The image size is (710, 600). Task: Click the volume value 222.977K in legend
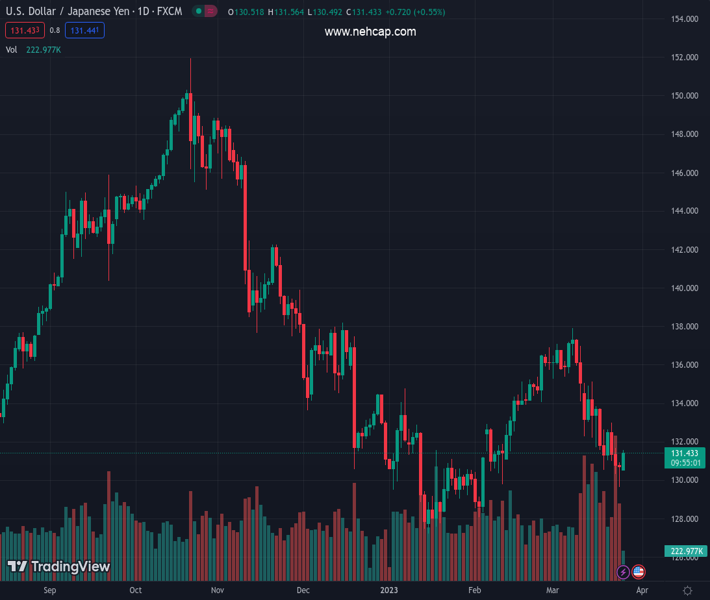45,49
